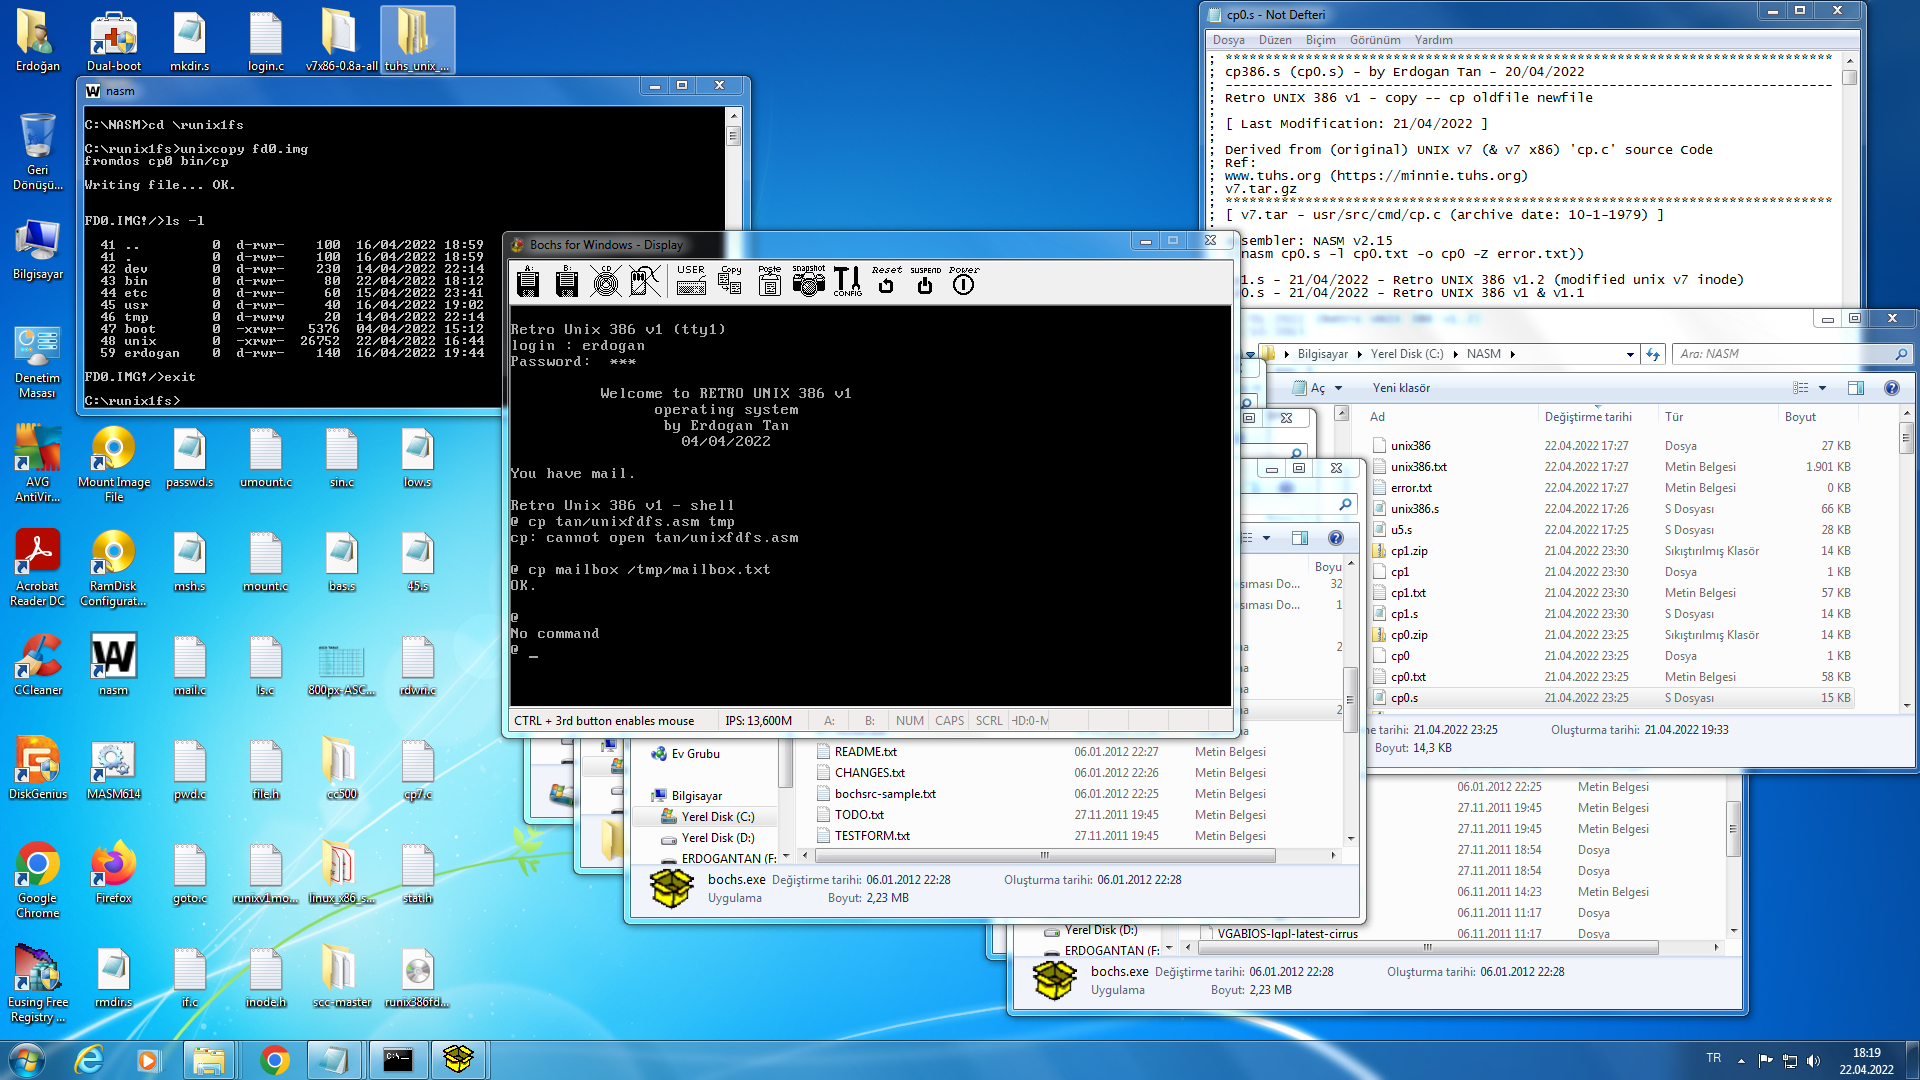Image resolution: width=1920 pixels, height=1080 pixels.
Task: Open the Dosya menu in Notepad
Action: 1229,40
